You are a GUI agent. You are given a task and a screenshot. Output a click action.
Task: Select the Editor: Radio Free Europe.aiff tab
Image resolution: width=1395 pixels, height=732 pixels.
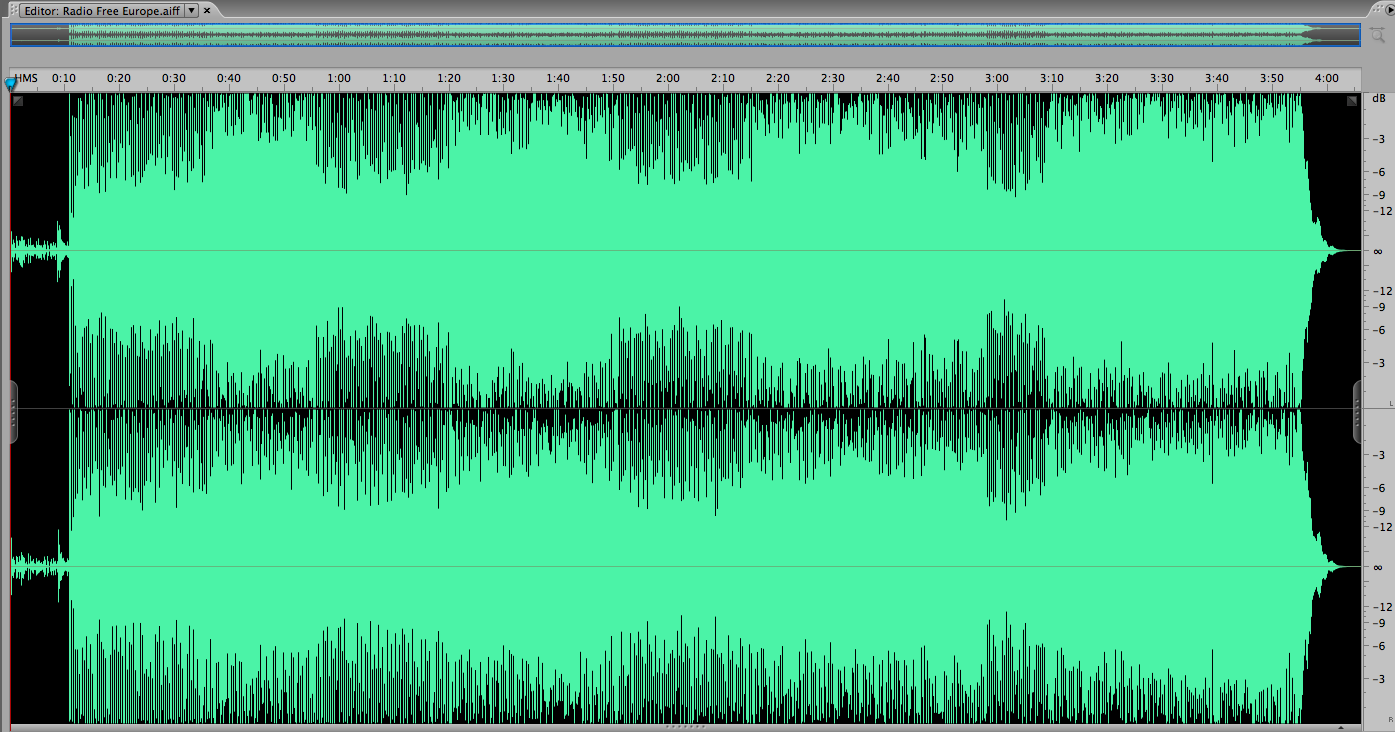click(103, 10)
